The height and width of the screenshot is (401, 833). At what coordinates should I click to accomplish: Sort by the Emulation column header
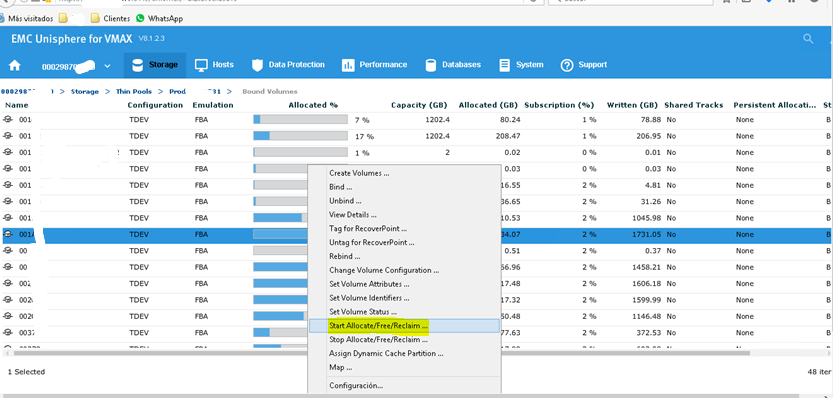[213, 105]
